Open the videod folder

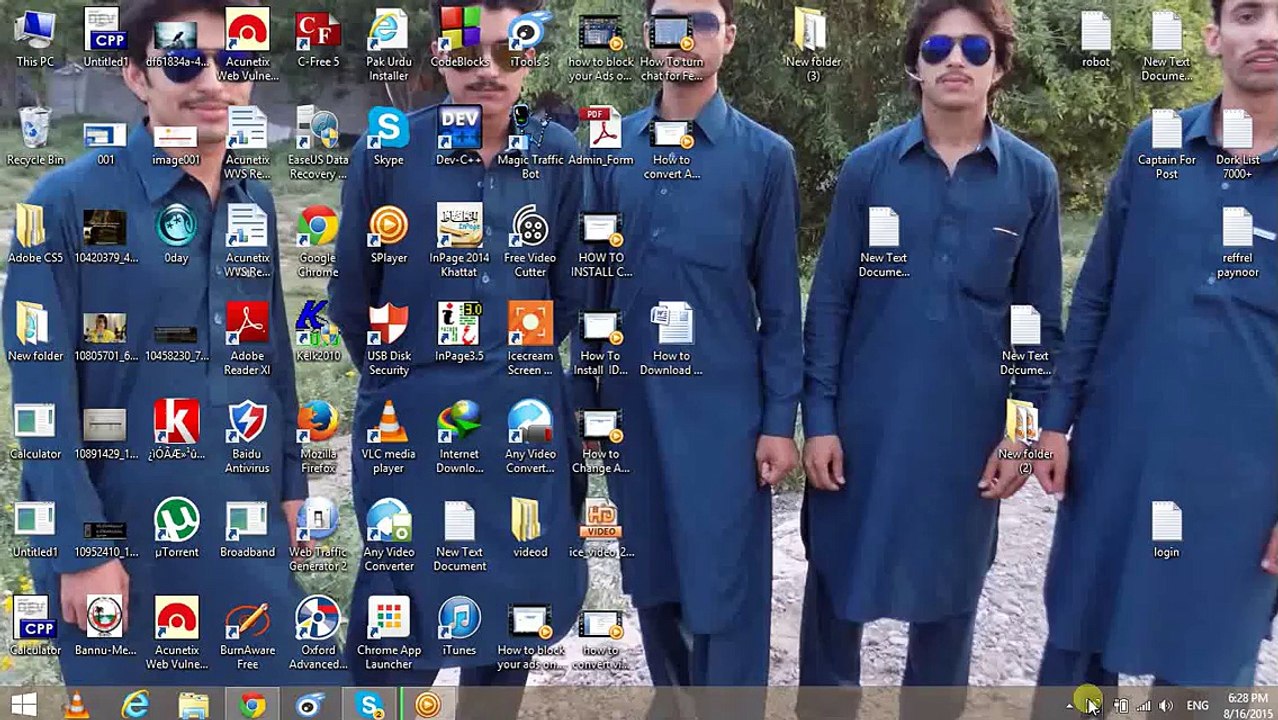(x=530, y=530)
